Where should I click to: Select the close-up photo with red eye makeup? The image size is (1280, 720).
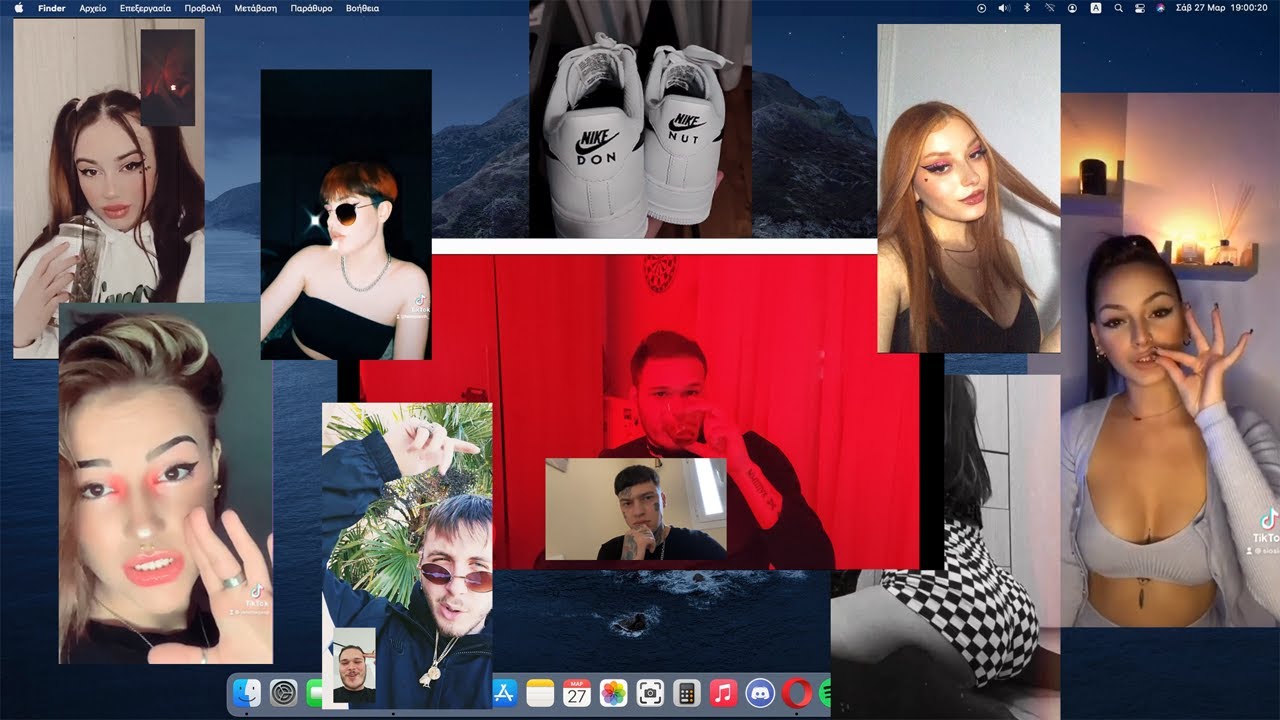coord(165,484)
